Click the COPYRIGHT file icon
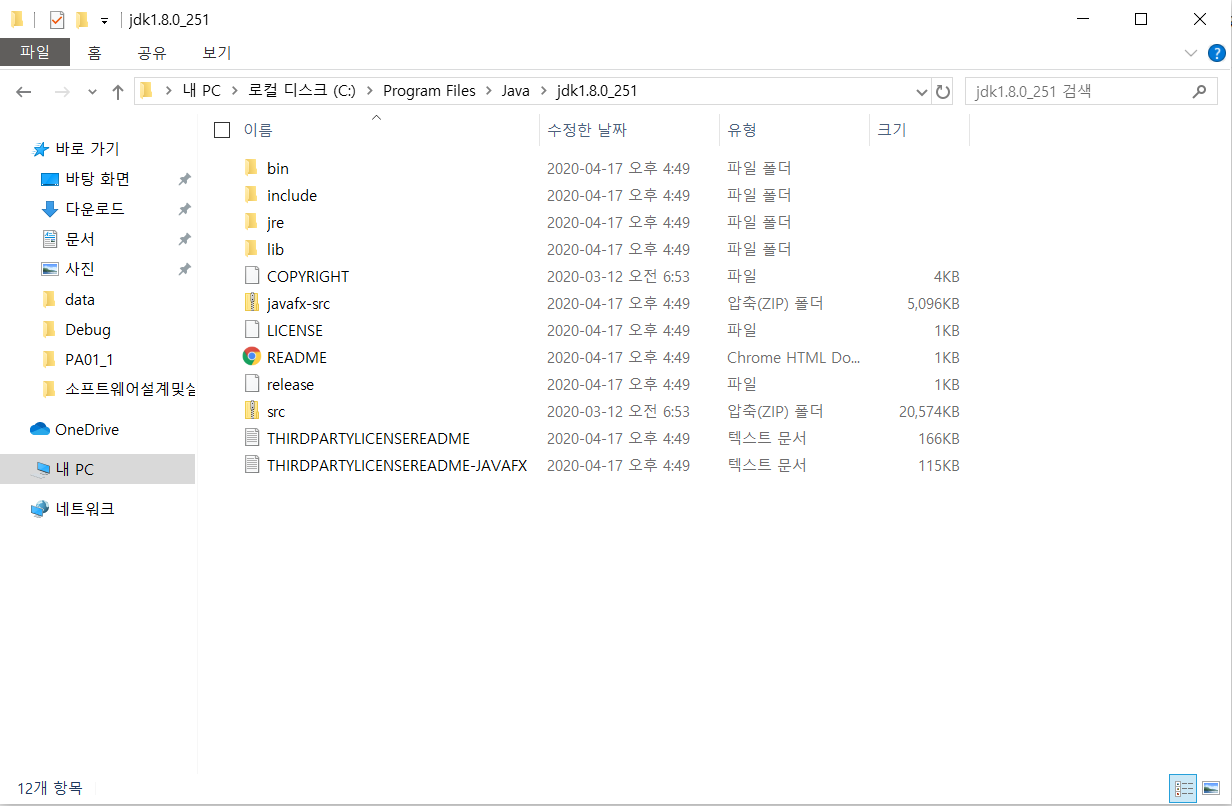The width and height of the screenshot is (1232, 806). [x=251, y=276]
